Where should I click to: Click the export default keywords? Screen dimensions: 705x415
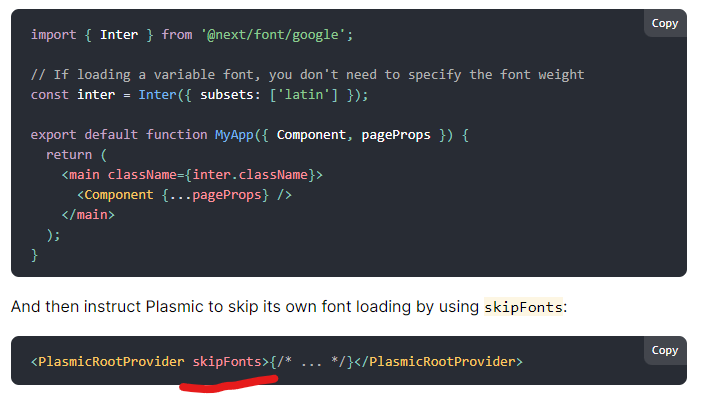[83, 135]
